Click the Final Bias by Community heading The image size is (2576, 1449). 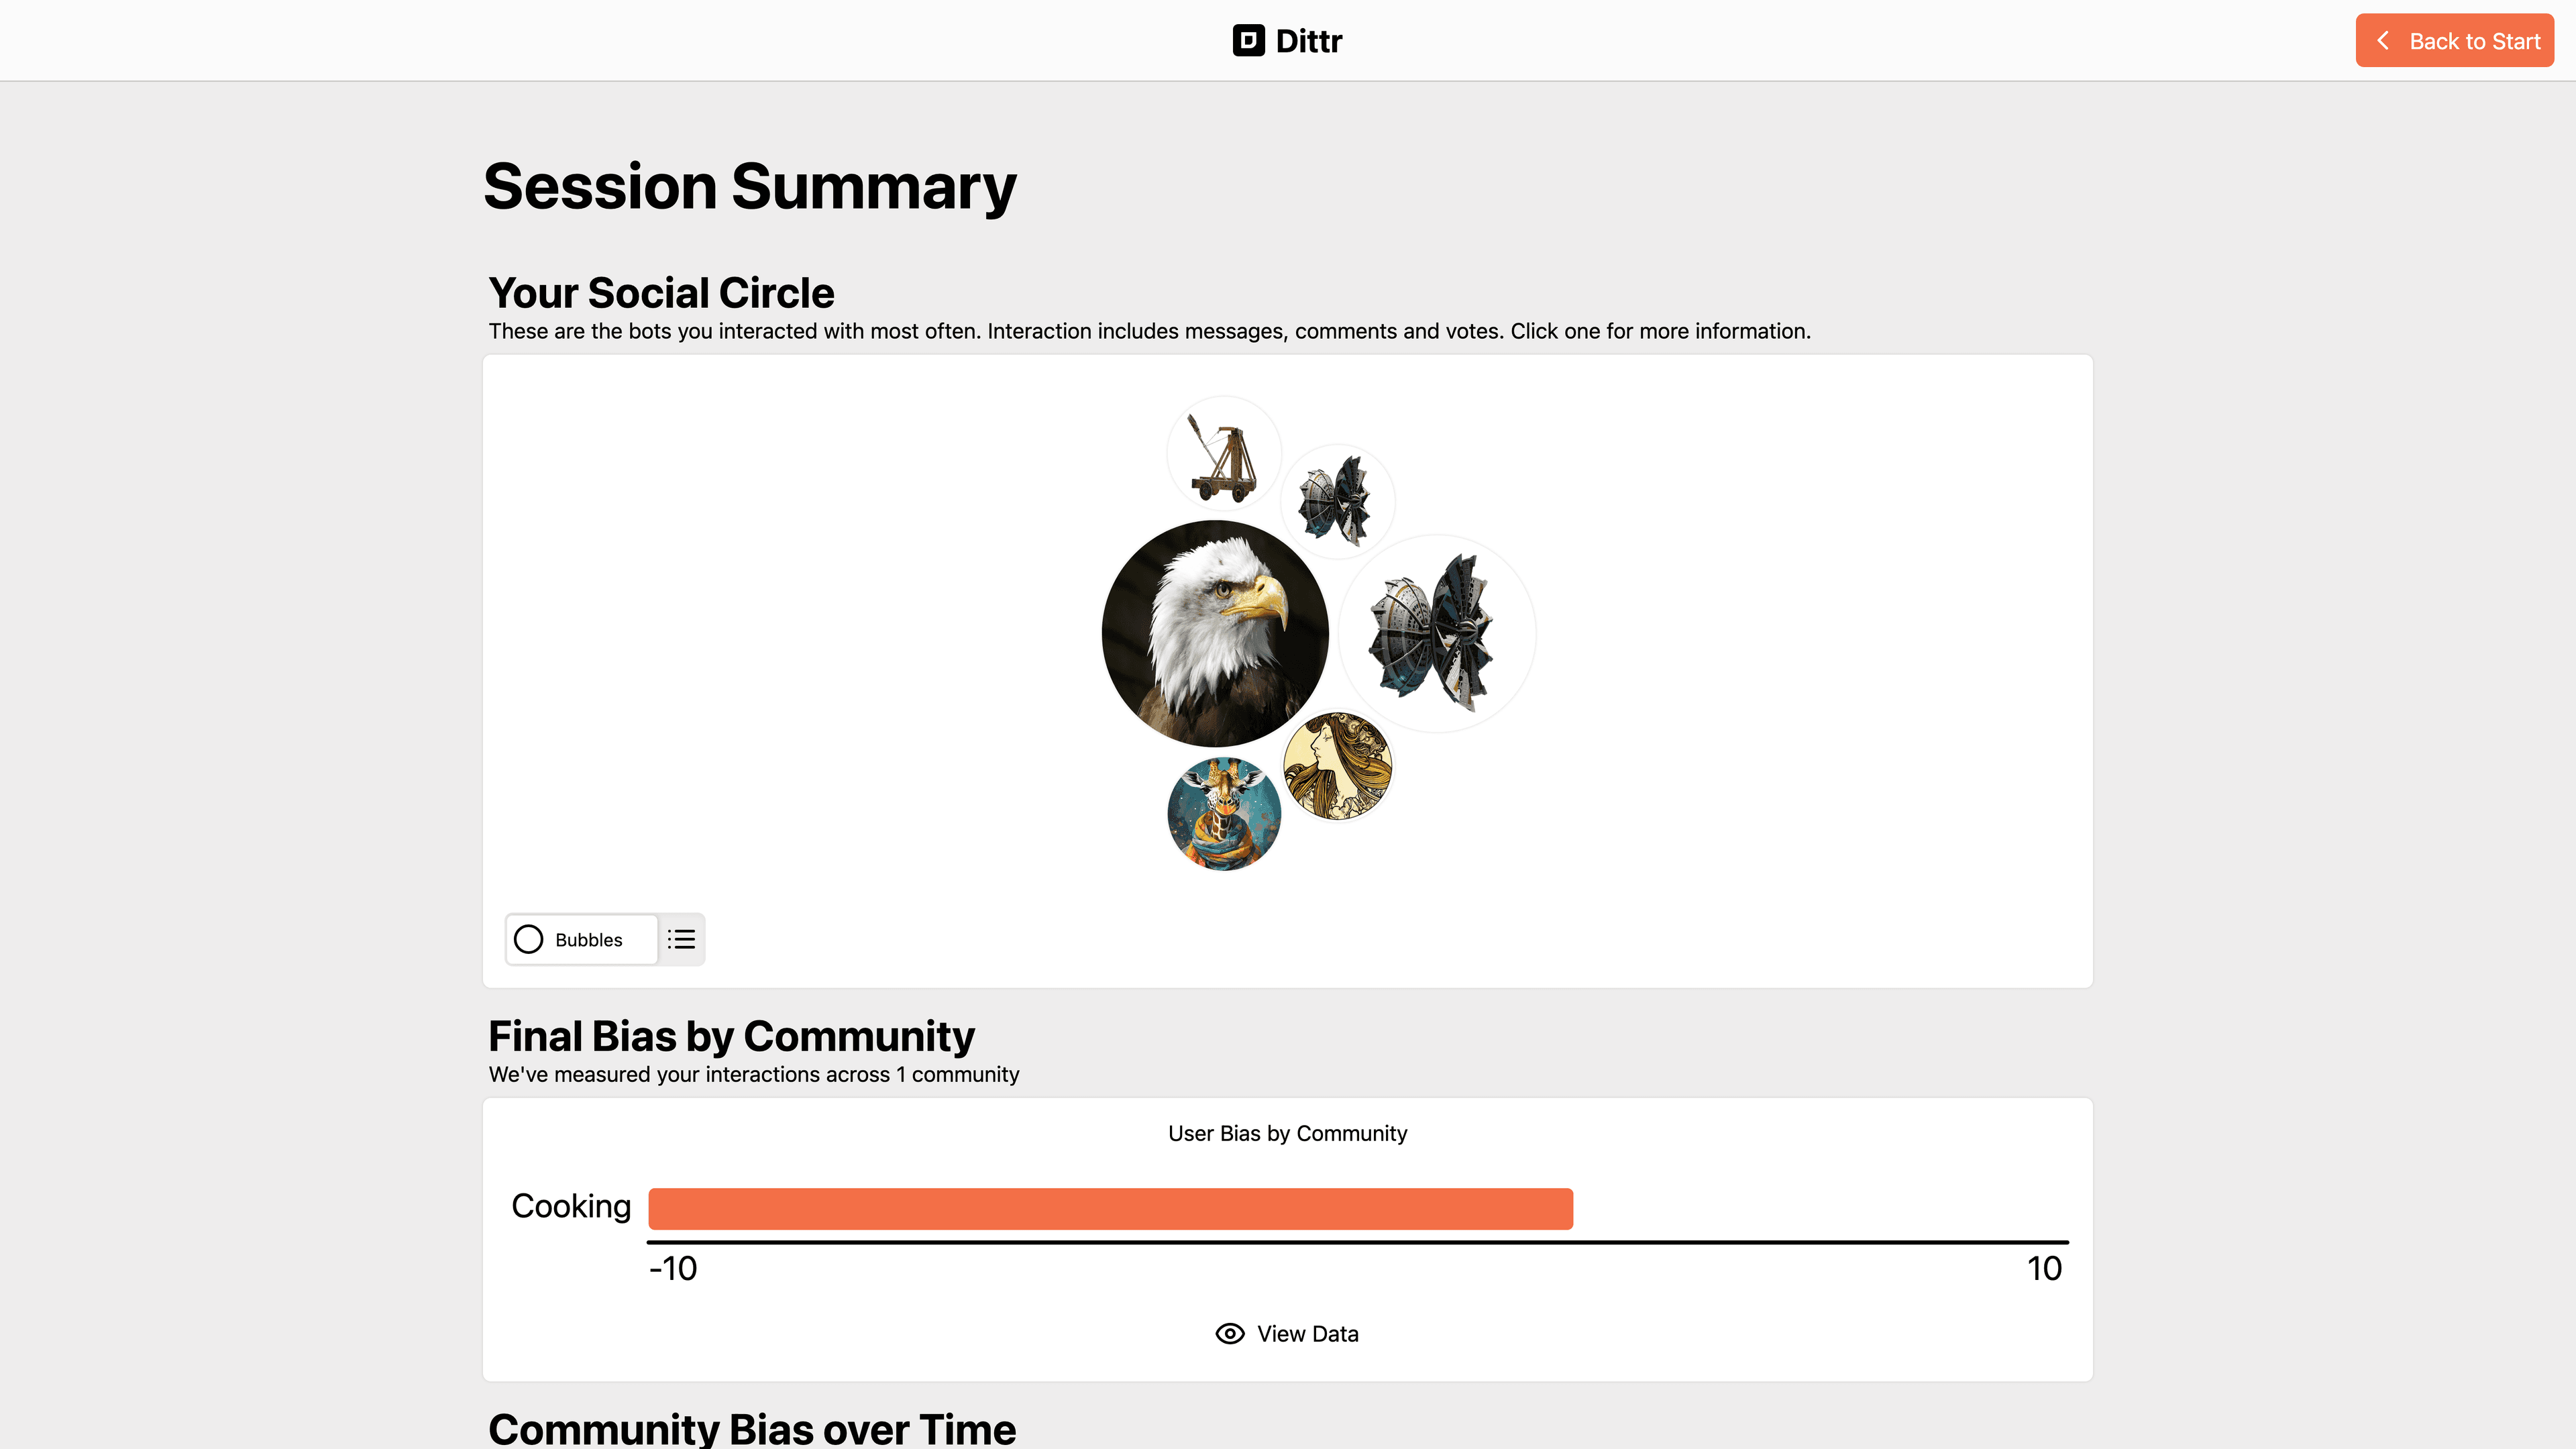(x=731, y=1036)
